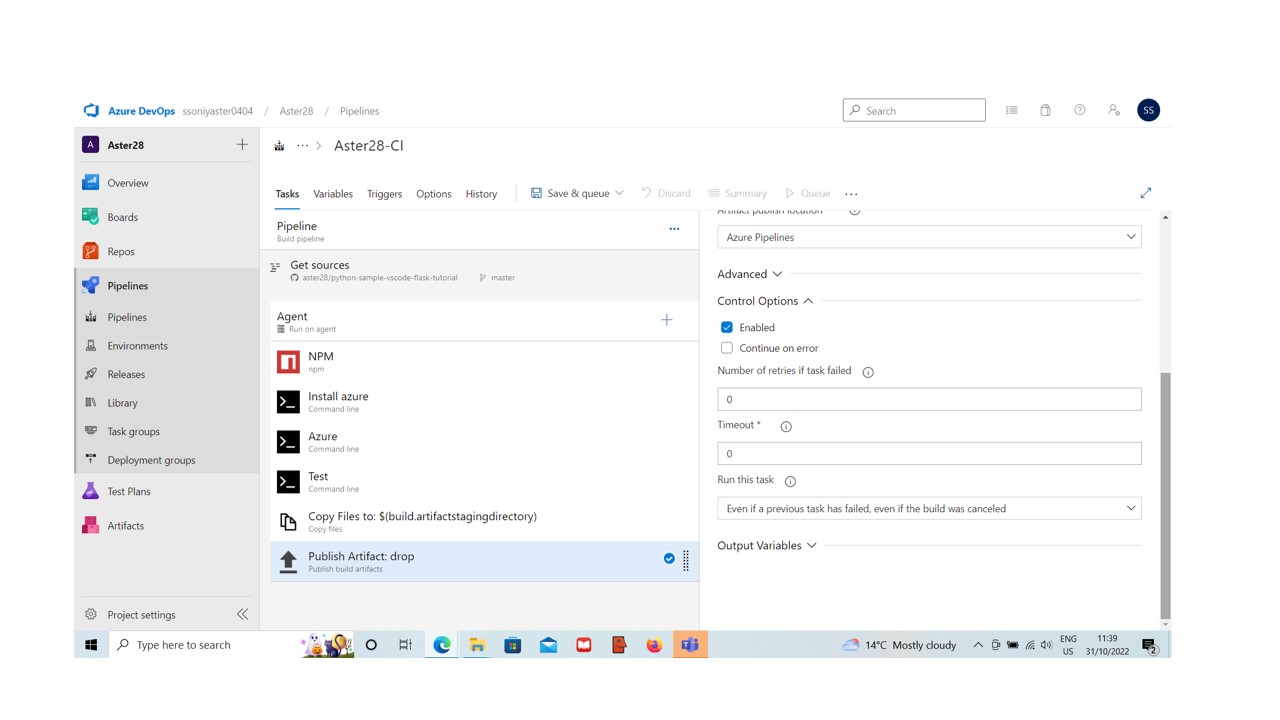Click Number of retries input field
The height and width of the screenshot is (720, 1280).
pos(929,399)
